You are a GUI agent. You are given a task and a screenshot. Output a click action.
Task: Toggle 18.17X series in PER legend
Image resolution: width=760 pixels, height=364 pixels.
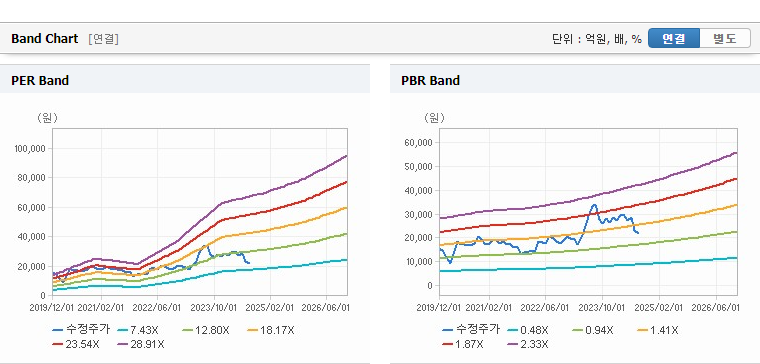(x=271, y=330)
